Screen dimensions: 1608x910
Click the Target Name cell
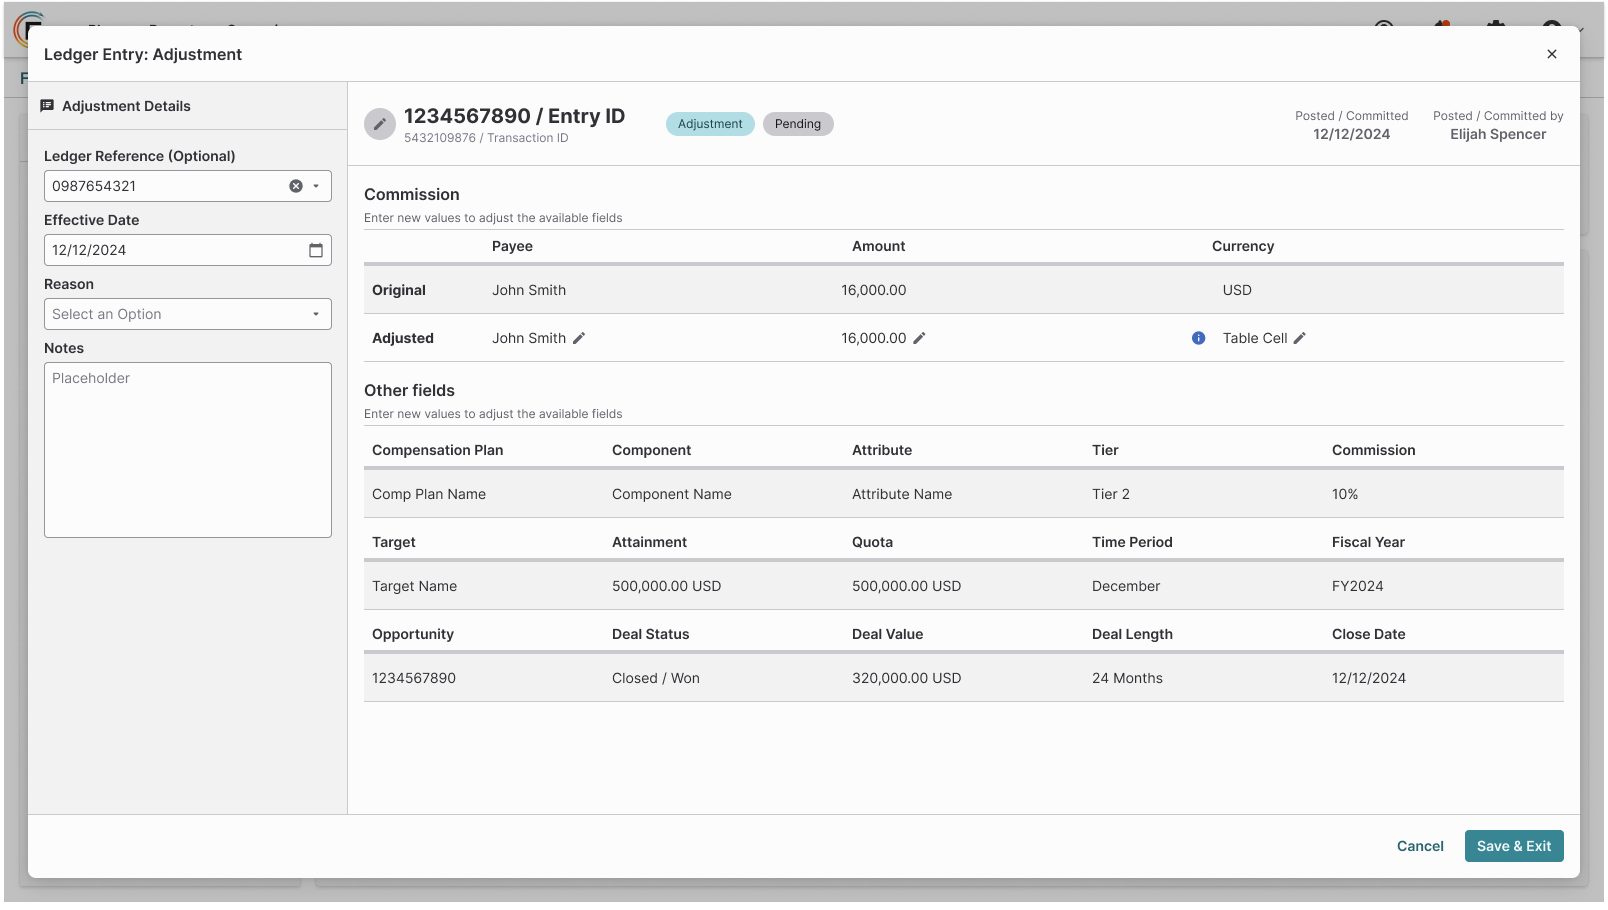pyautogui.click(x=415, y=586)
